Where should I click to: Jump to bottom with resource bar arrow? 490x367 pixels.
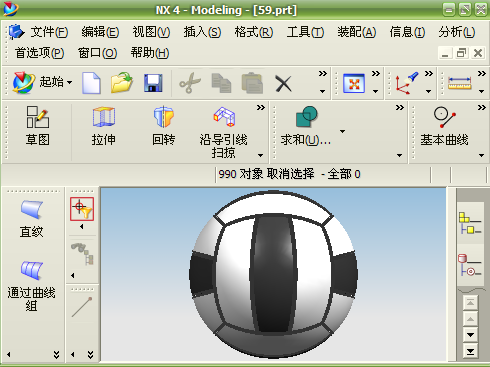point(470,351)
